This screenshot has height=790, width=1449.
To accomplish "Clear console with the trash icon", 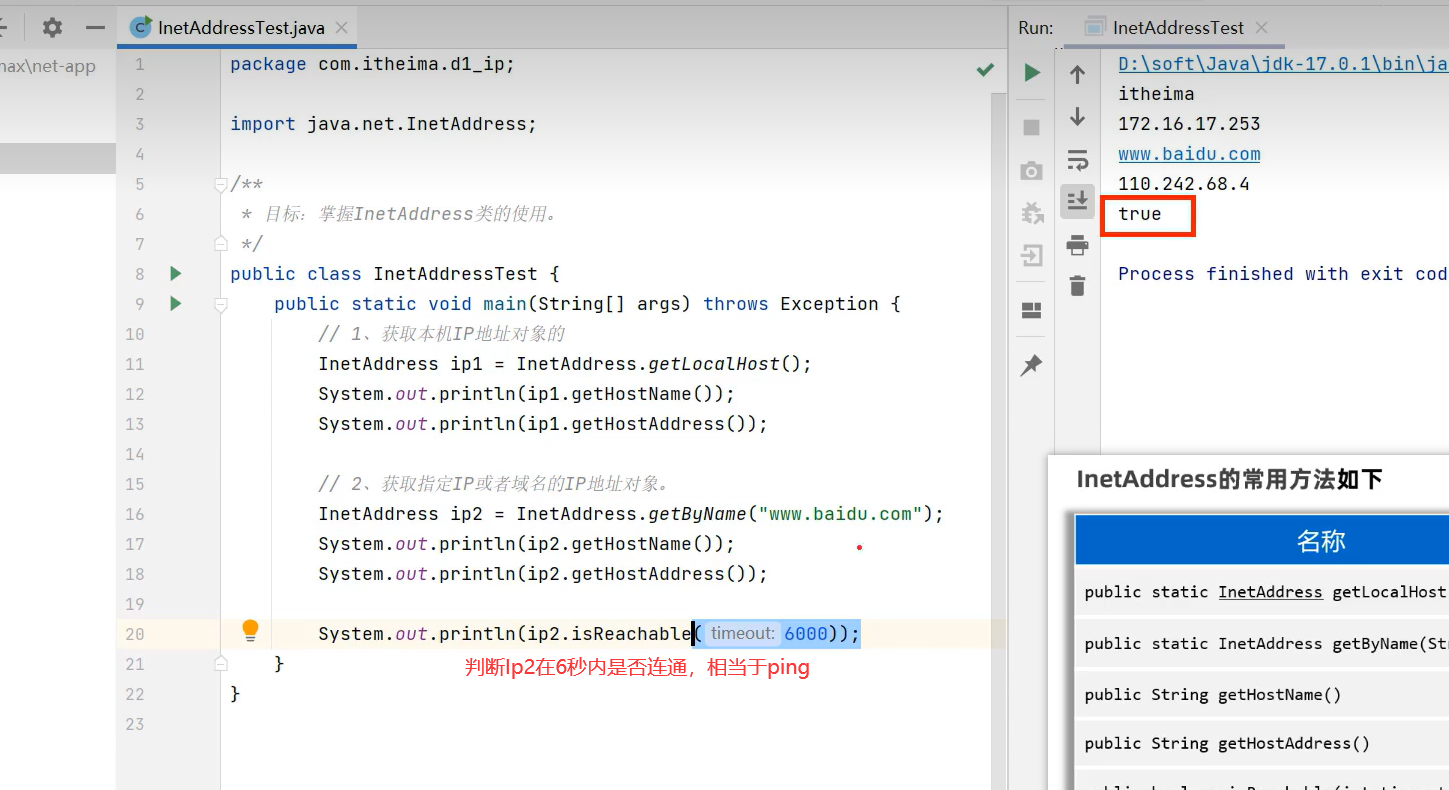I will click(1077, 286).
